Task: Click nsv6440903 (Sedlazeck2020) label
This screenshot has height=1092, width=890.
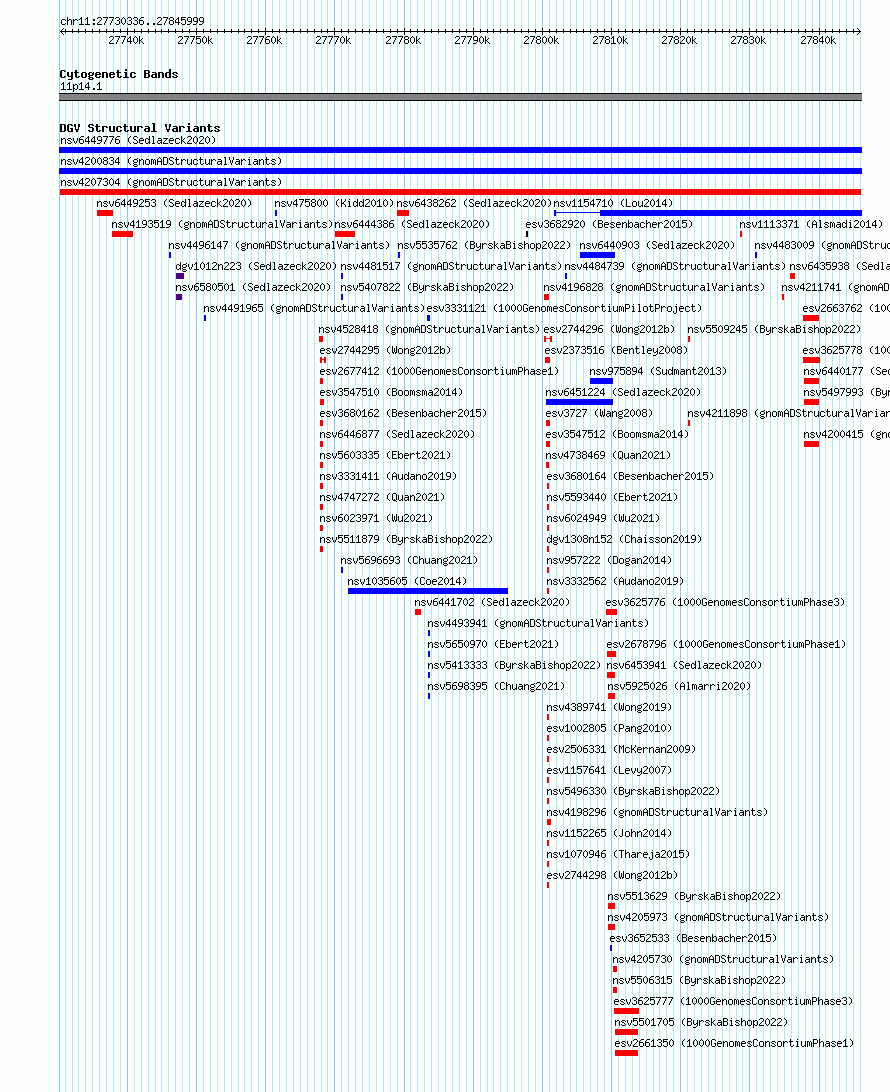Action: (x=657, y=244)
